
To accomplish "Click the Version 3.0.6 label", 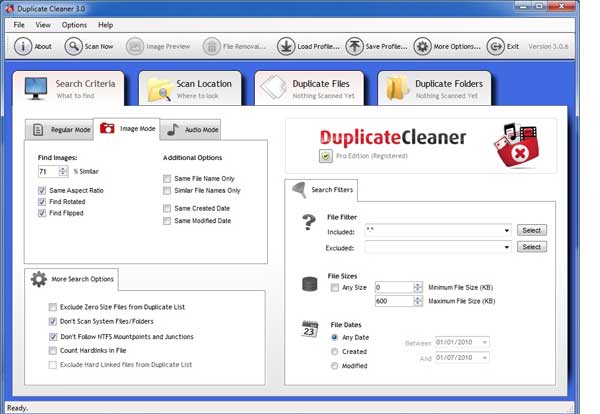I will point(548,46).
